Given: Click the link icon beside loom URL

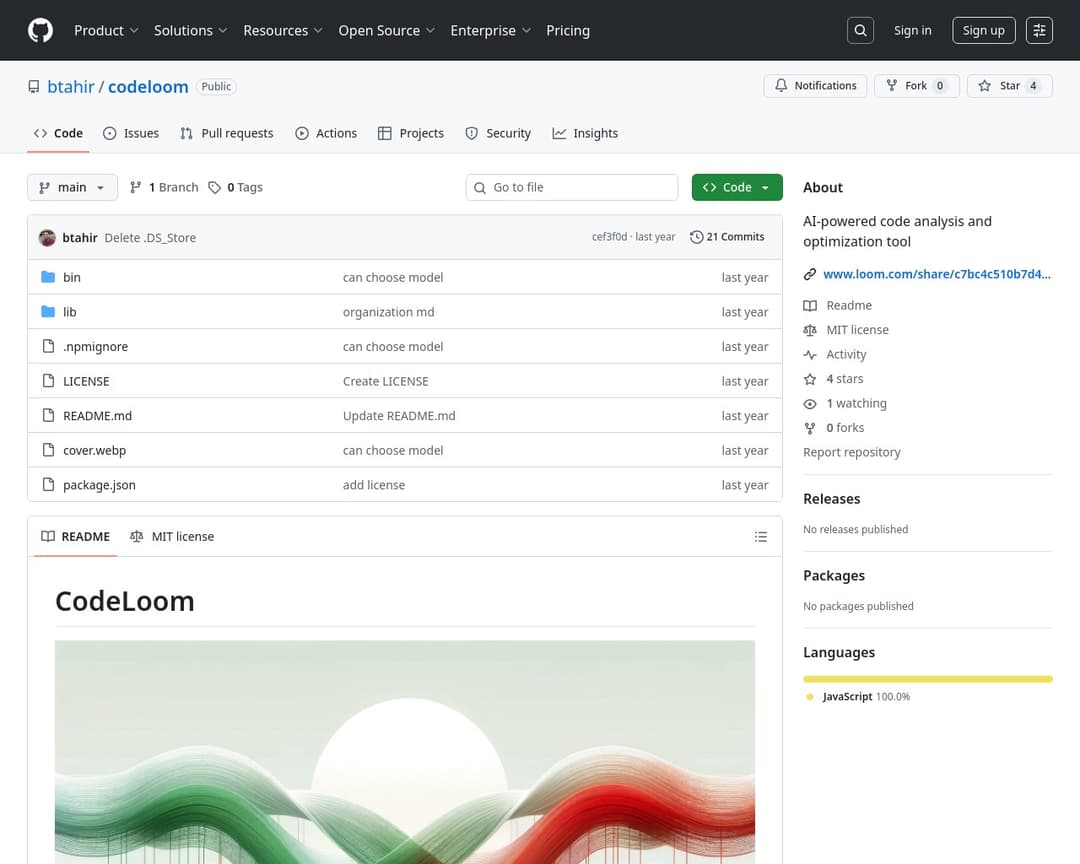Looking at the screenshot, I should (810, 274).
